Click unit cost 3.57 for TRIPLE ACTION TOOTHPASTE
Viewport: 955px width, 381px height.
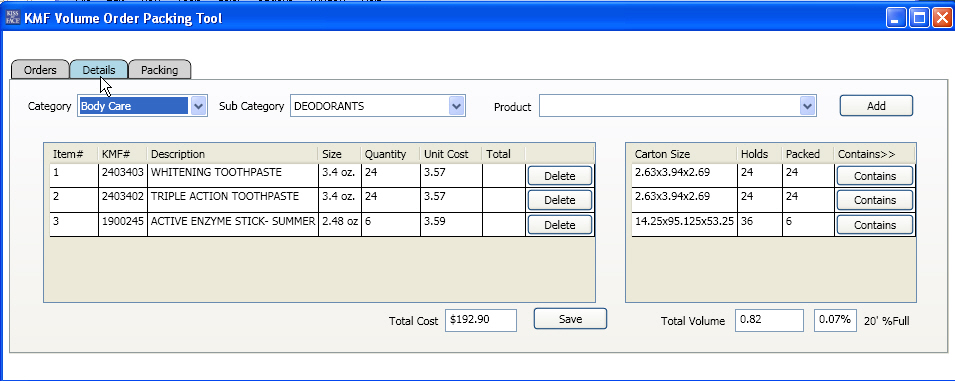(451, 200)
